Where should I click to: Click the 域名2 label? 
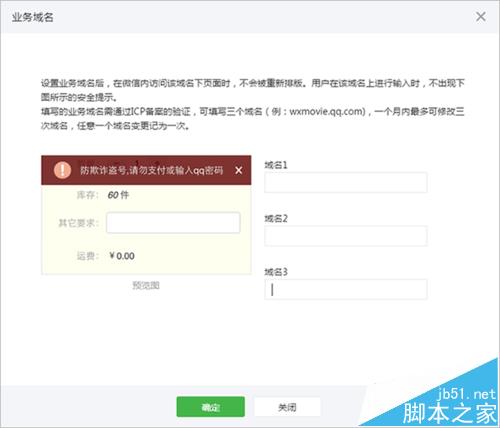pyautogui.click(x=276, y=218)
